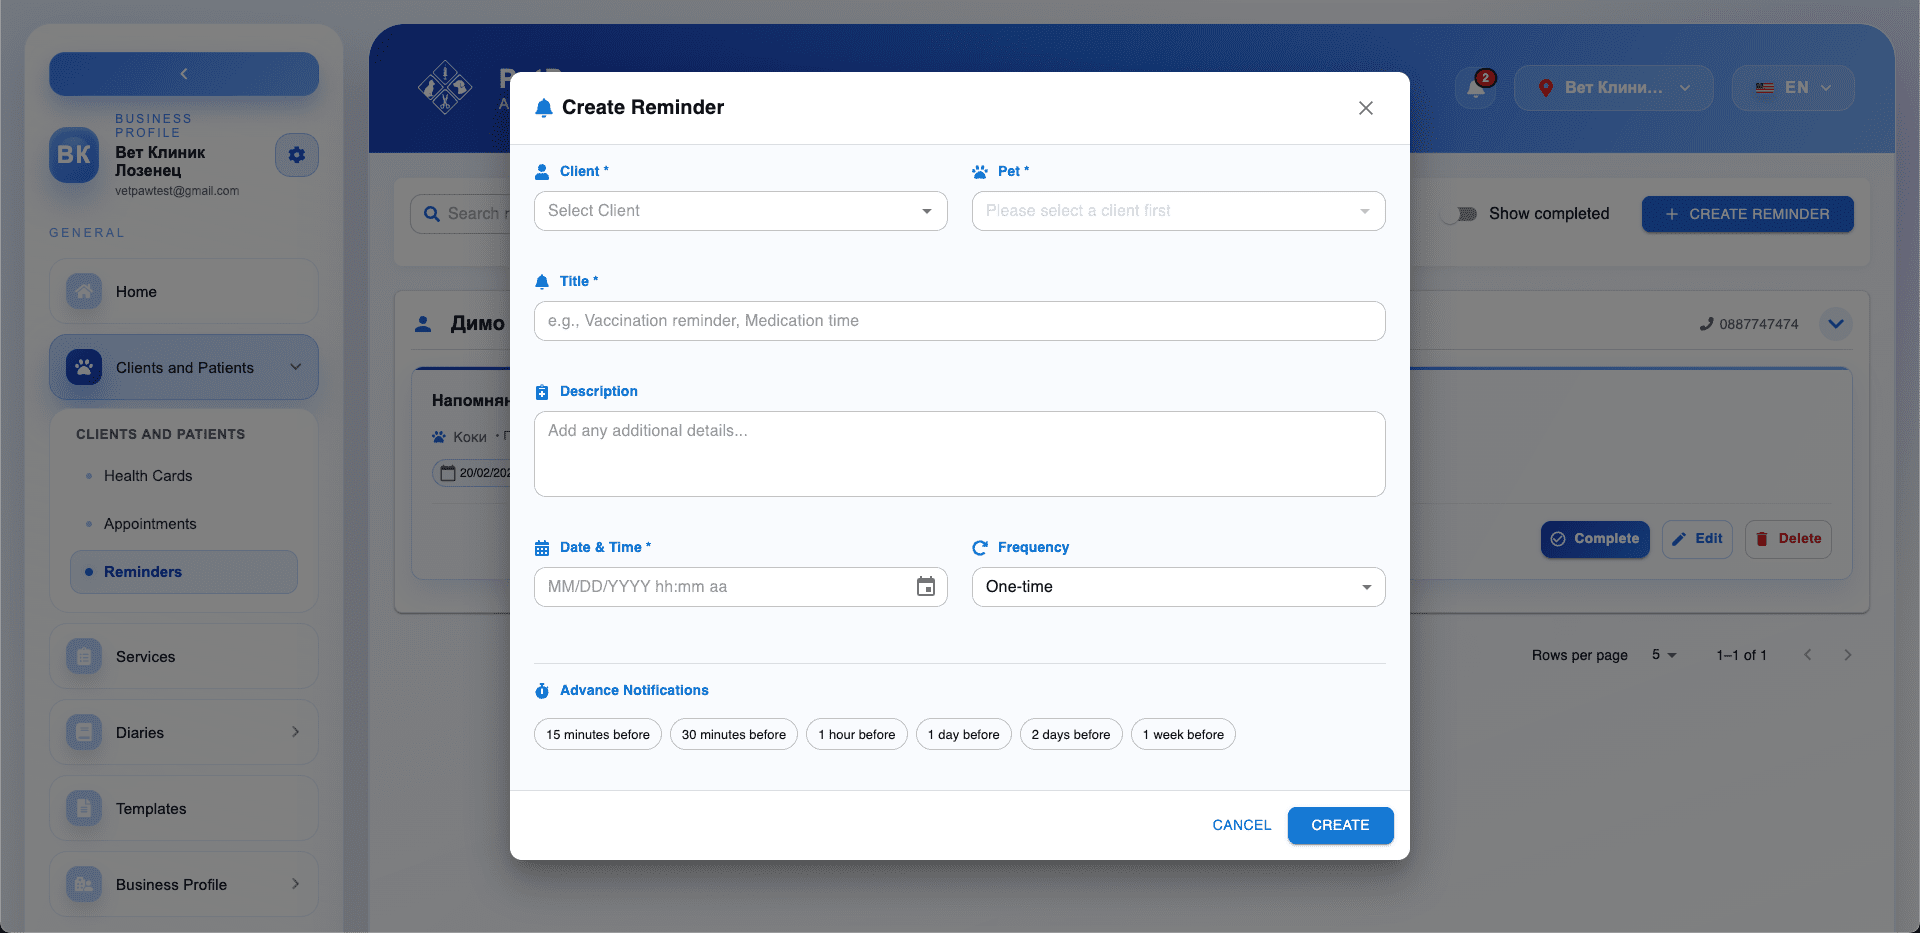Click the Diaries sidebar icon
1920x933 pixels.
click(84, 733)
